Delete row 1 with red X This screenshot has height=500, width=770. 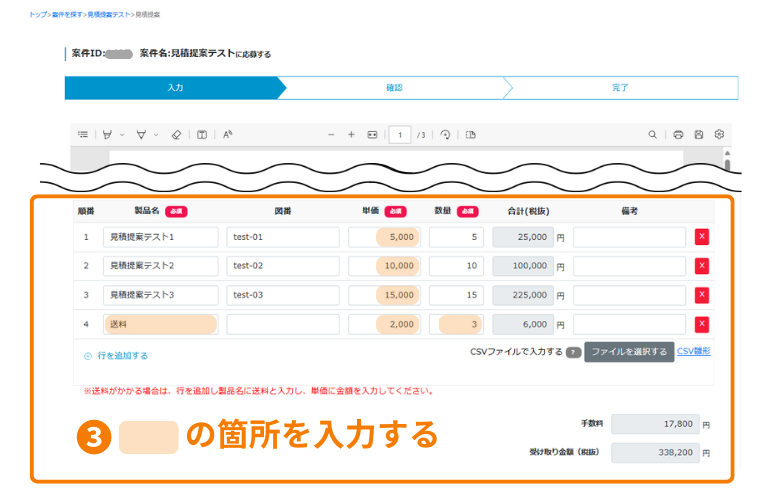(702, 237)
